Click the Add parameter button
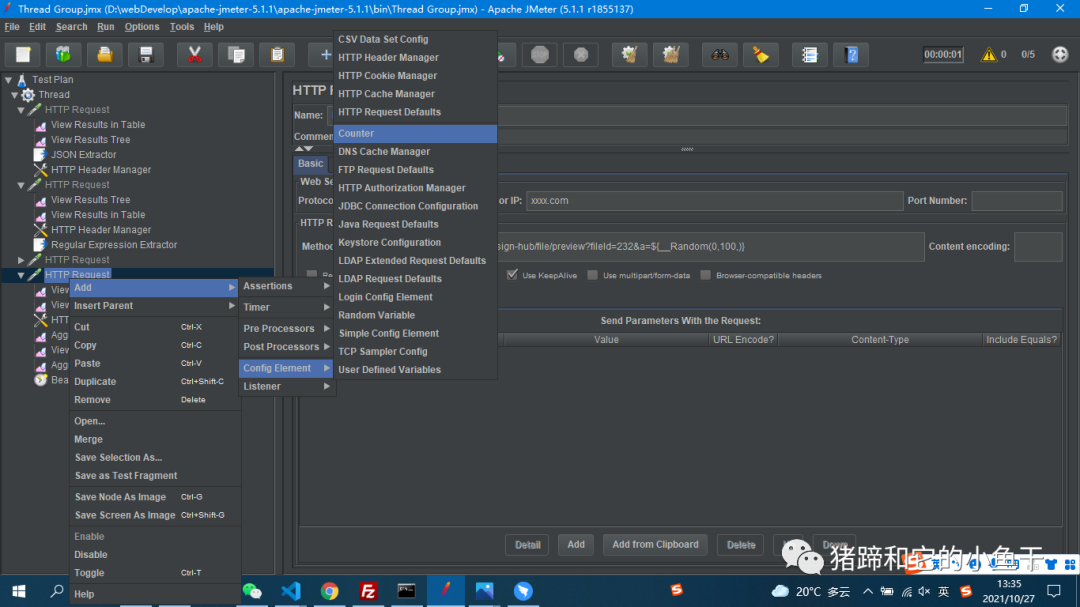Image resolution: width=1080 pixels, height=607 pixels. (576, 545)
